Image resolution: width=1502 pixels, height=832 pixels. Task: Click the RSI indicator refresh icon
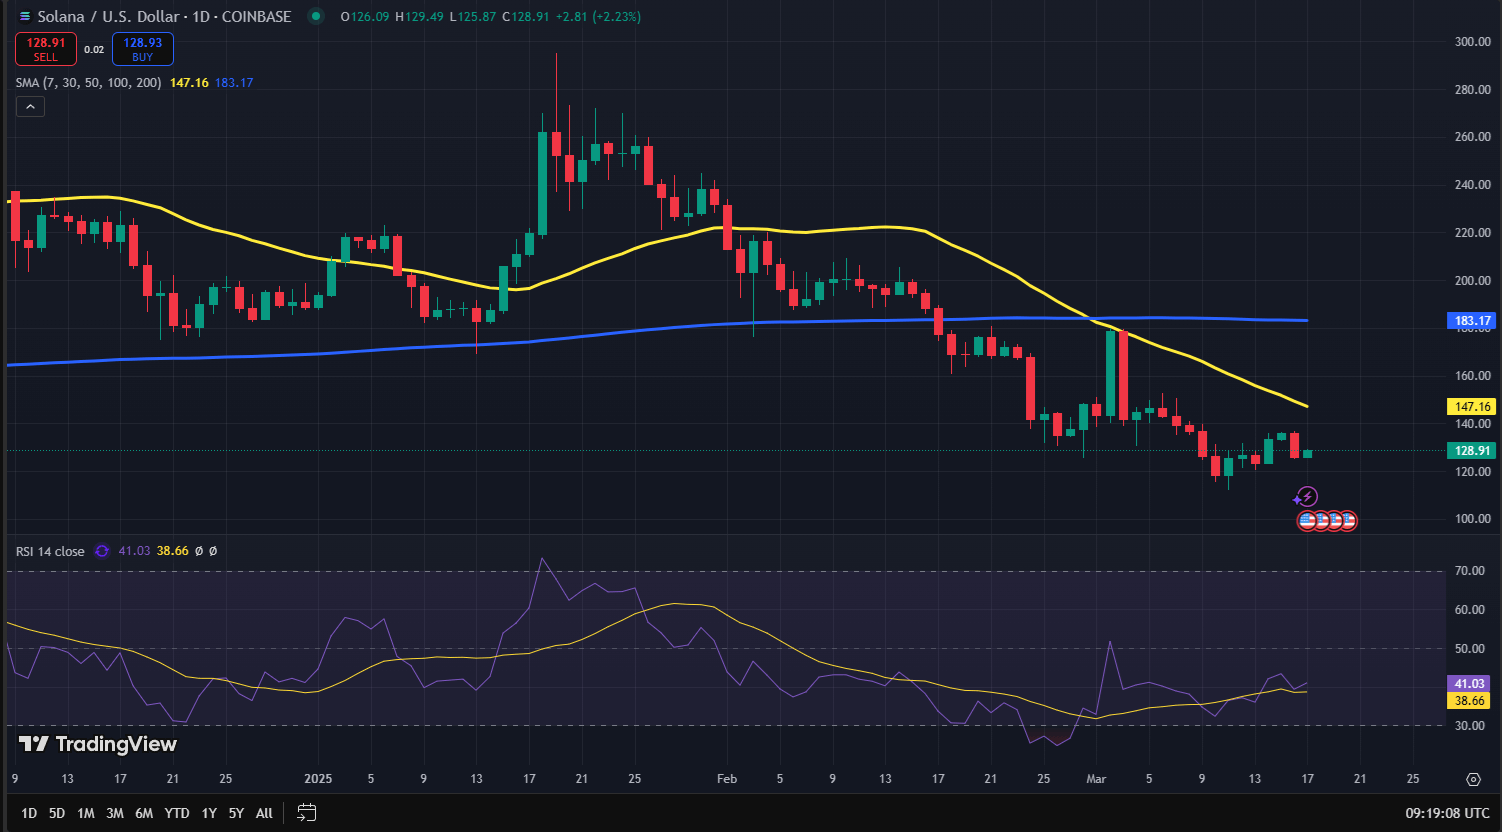(x=101, y=551)
